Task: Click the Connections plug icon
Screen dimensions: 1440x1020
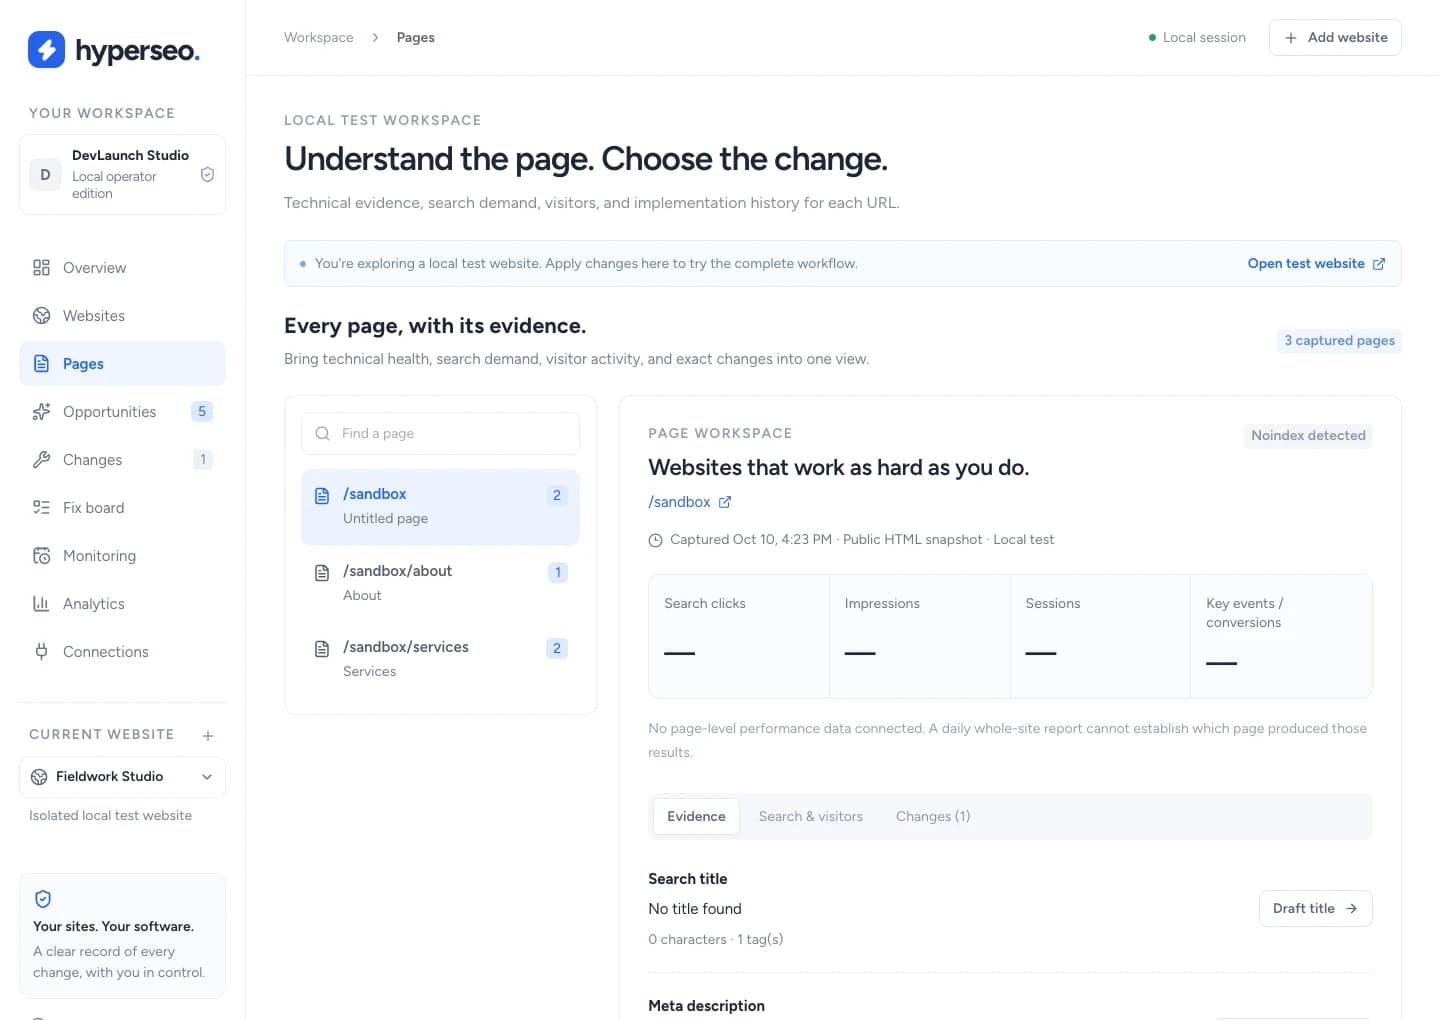Action: (41, 652)
